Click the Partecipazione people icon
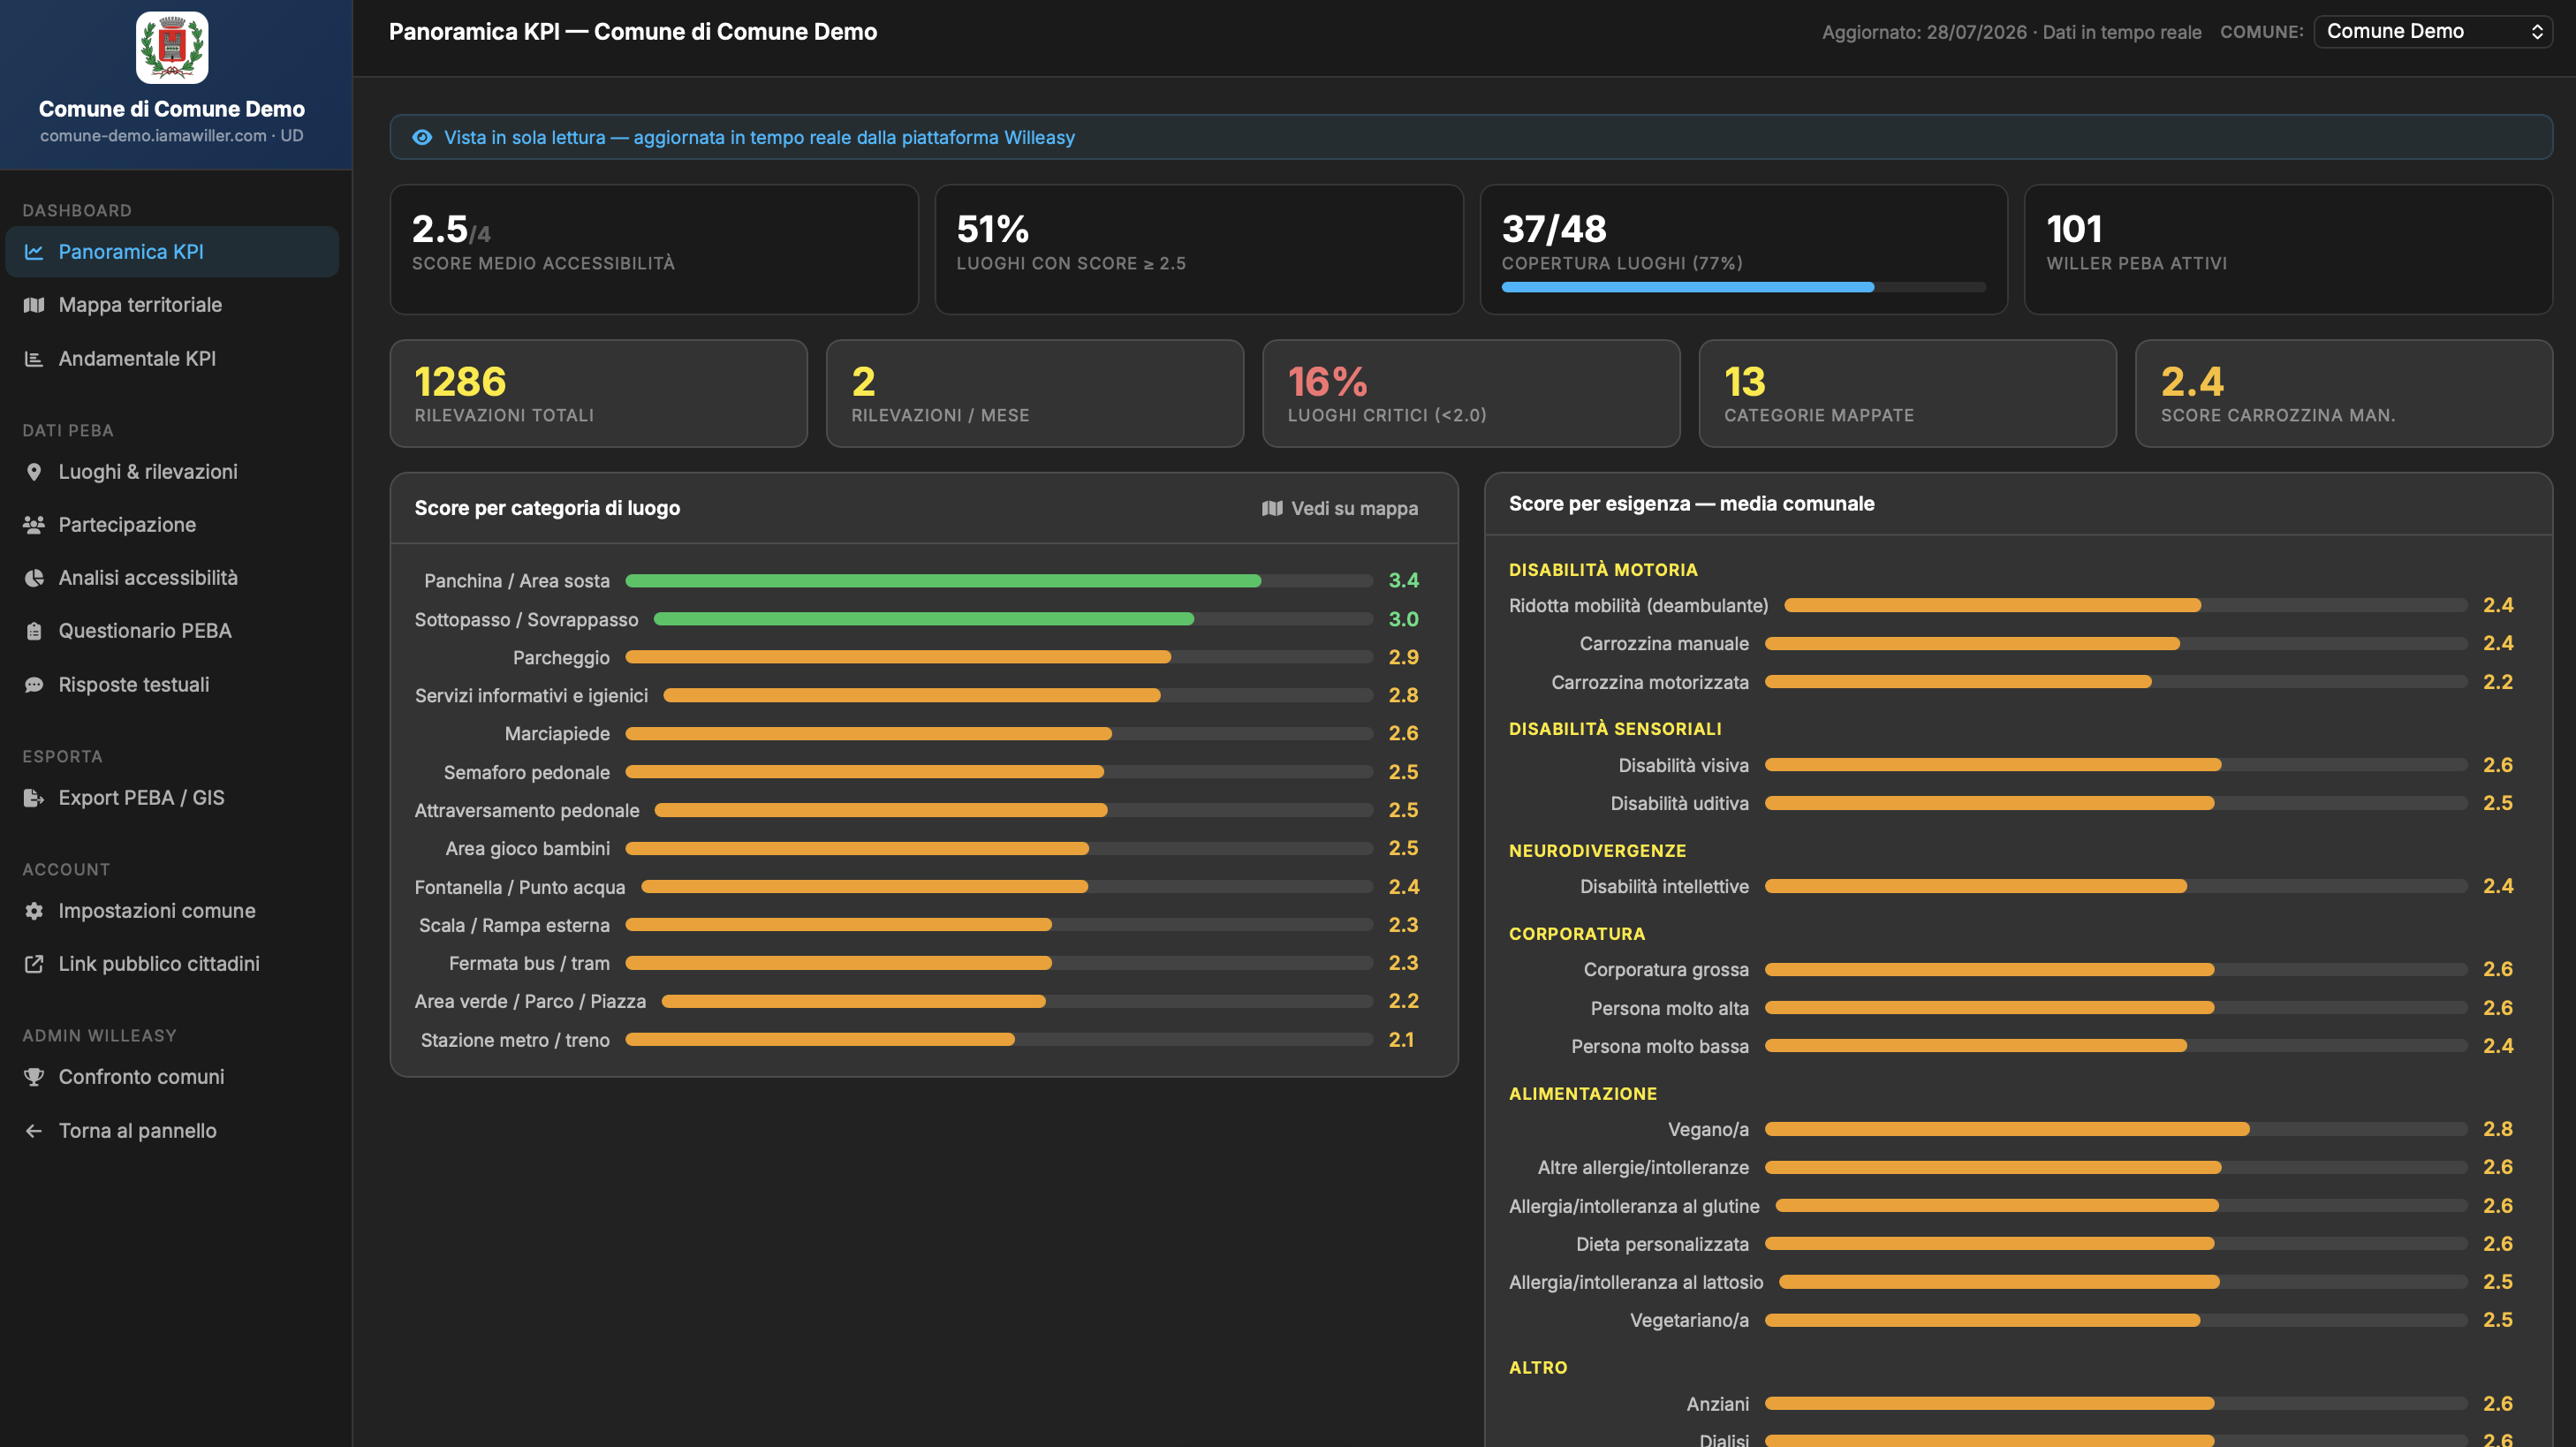Screen dimensions: 2576x1447 (34, 525)
